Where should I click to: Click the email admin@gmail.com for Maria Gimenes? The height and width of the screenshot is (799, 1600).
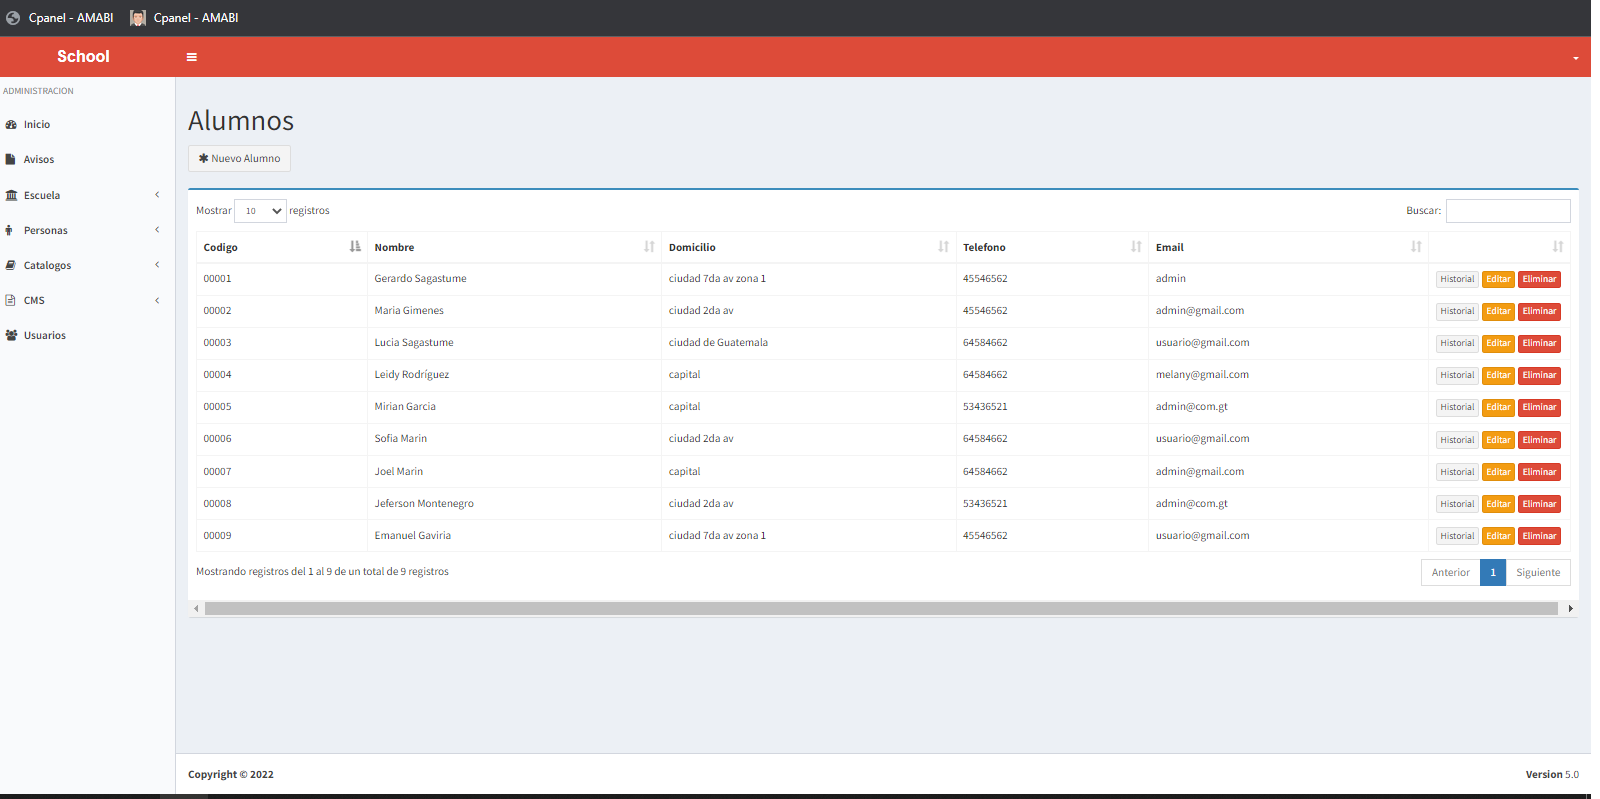tap(1200, 311)
